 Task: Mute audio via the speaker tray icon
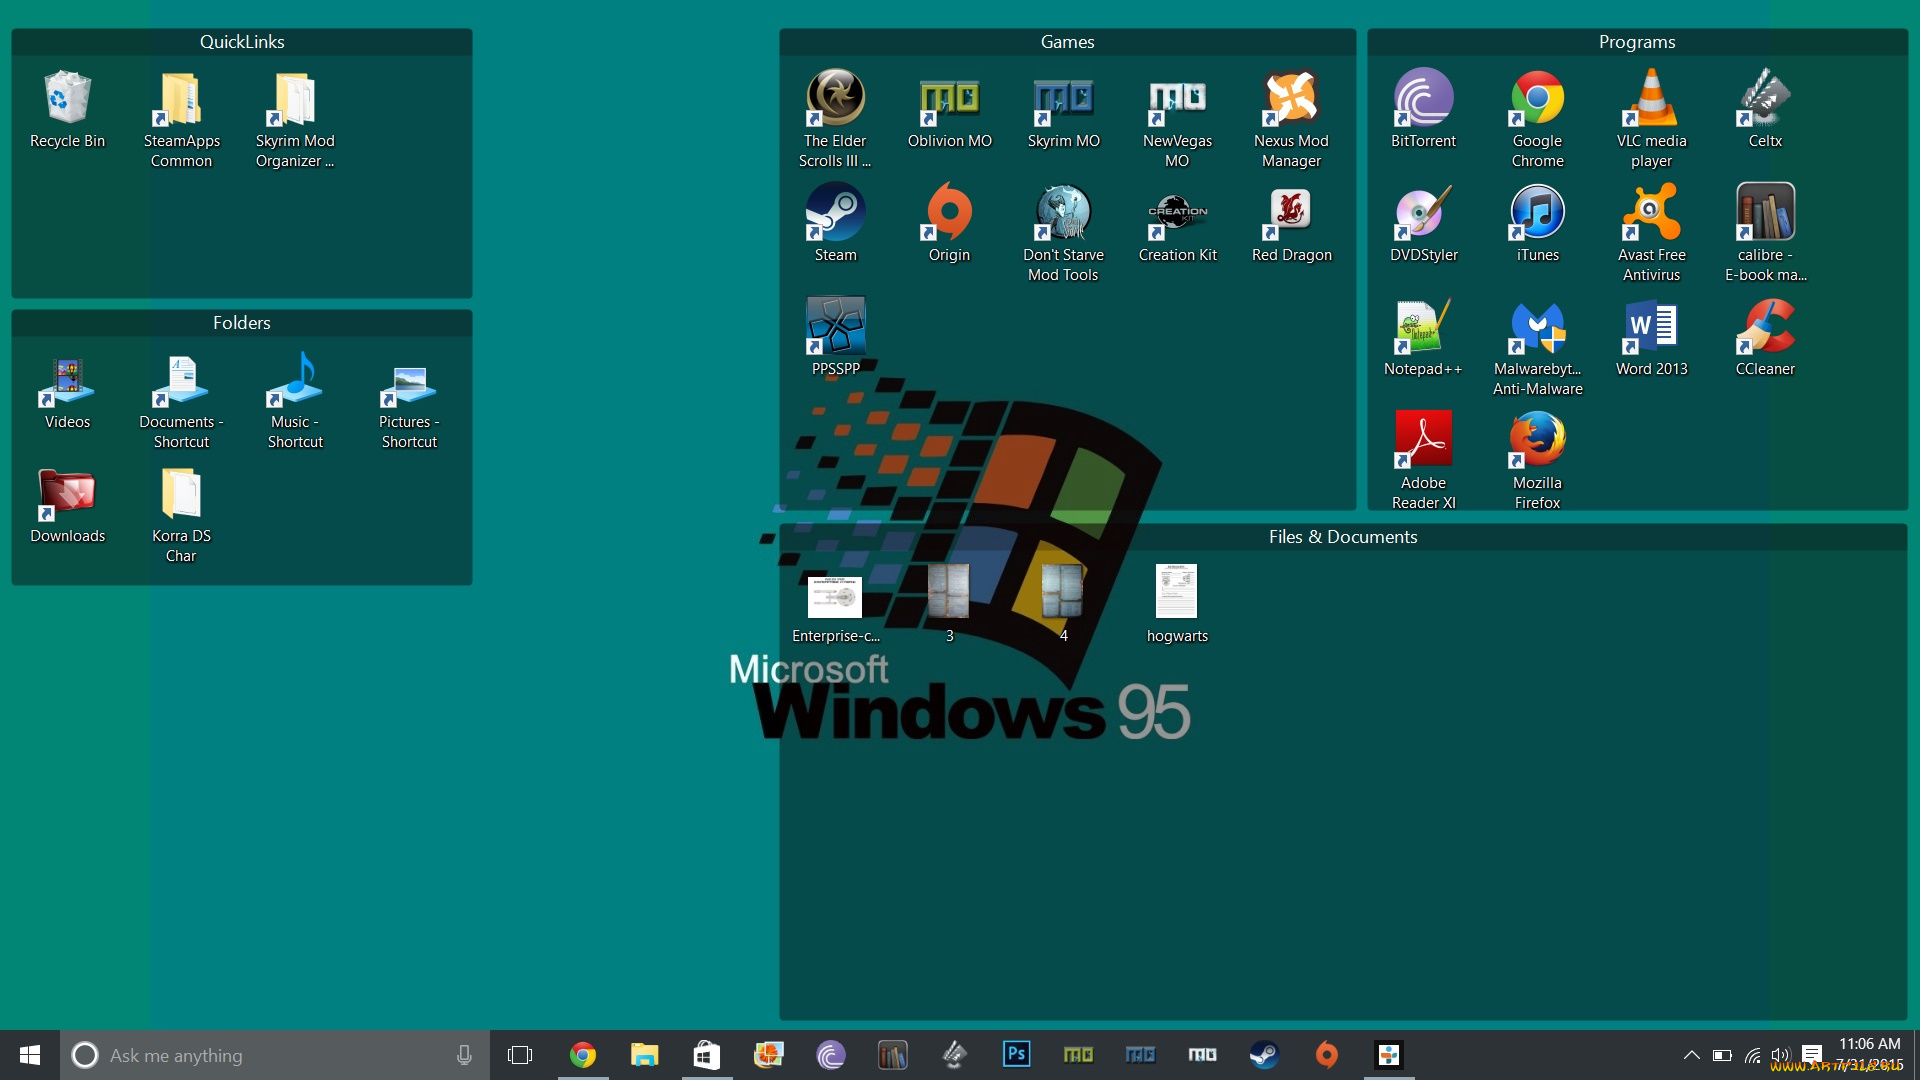coord(1779,1055)
